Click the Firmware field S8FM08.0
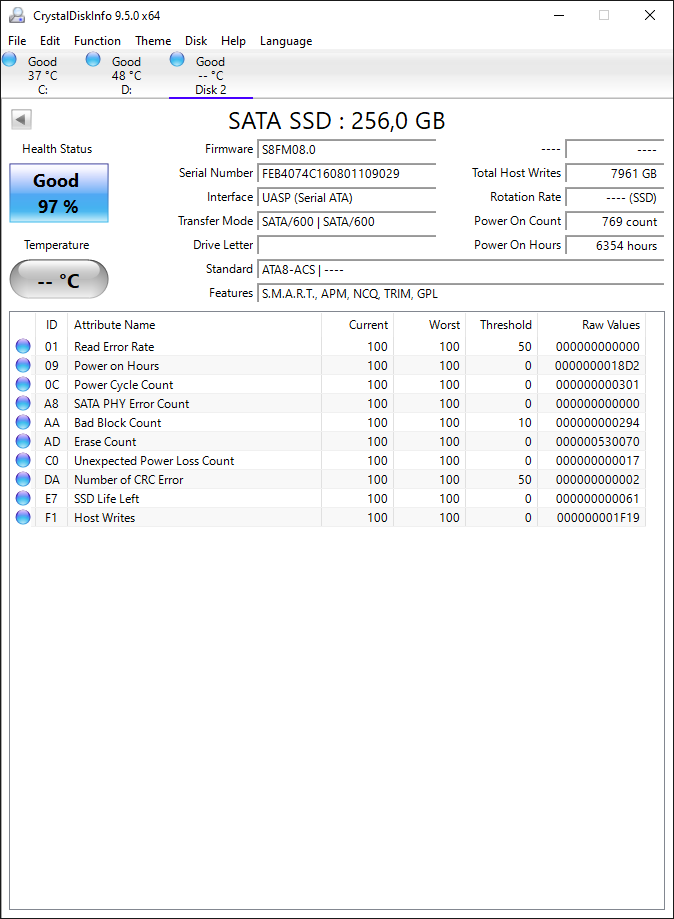 tap(346, 149)
